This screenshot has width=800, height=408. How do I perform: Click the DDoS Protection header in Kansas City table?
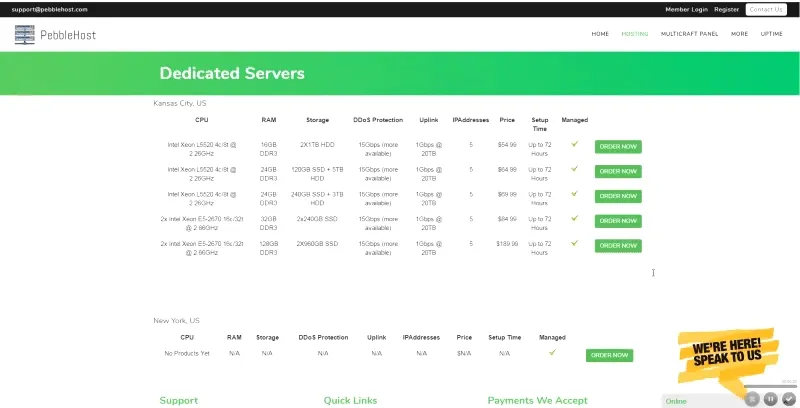click(x=378, y=120)
